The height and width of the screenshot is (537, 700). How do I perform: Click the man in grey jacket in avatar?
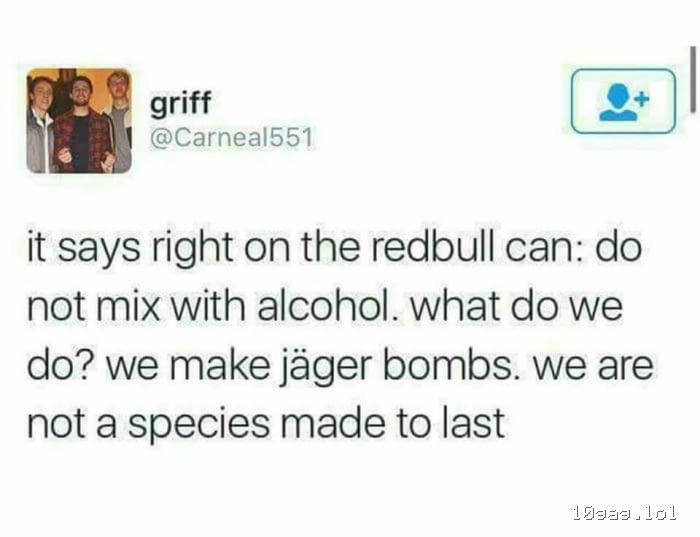point(41,126)
